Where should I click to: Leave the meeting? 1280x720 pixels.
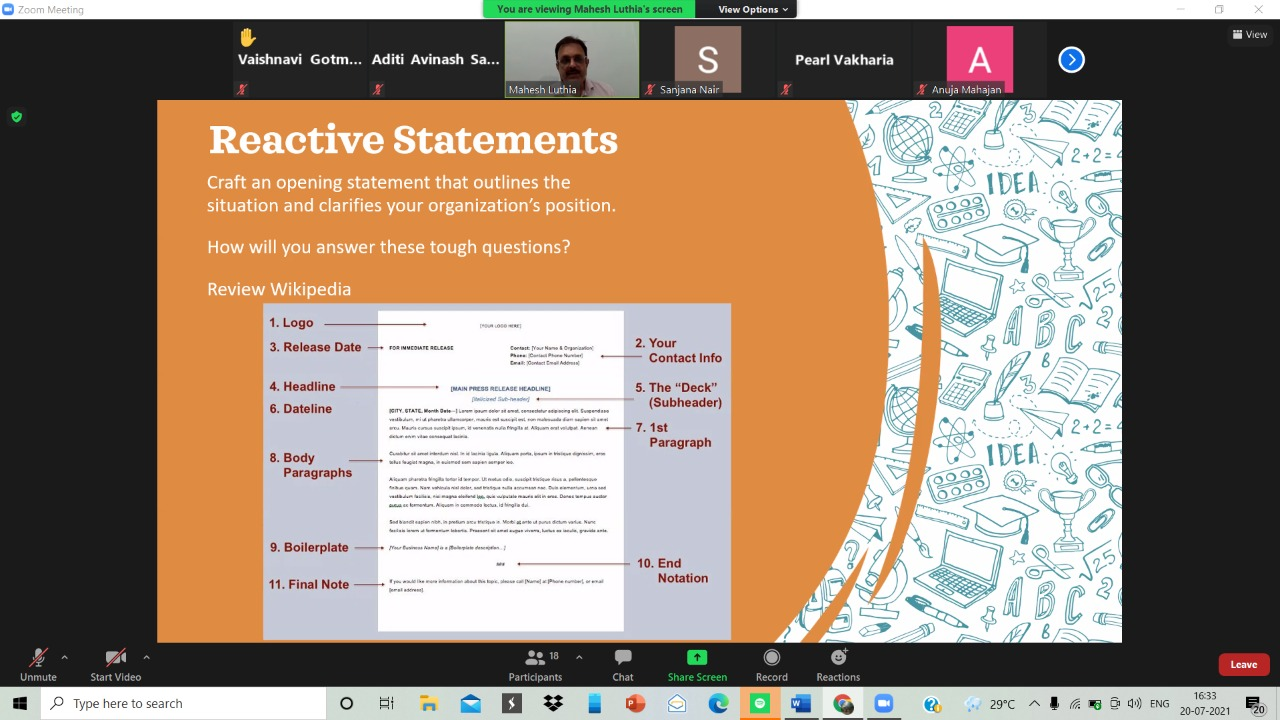[1243, 665]
